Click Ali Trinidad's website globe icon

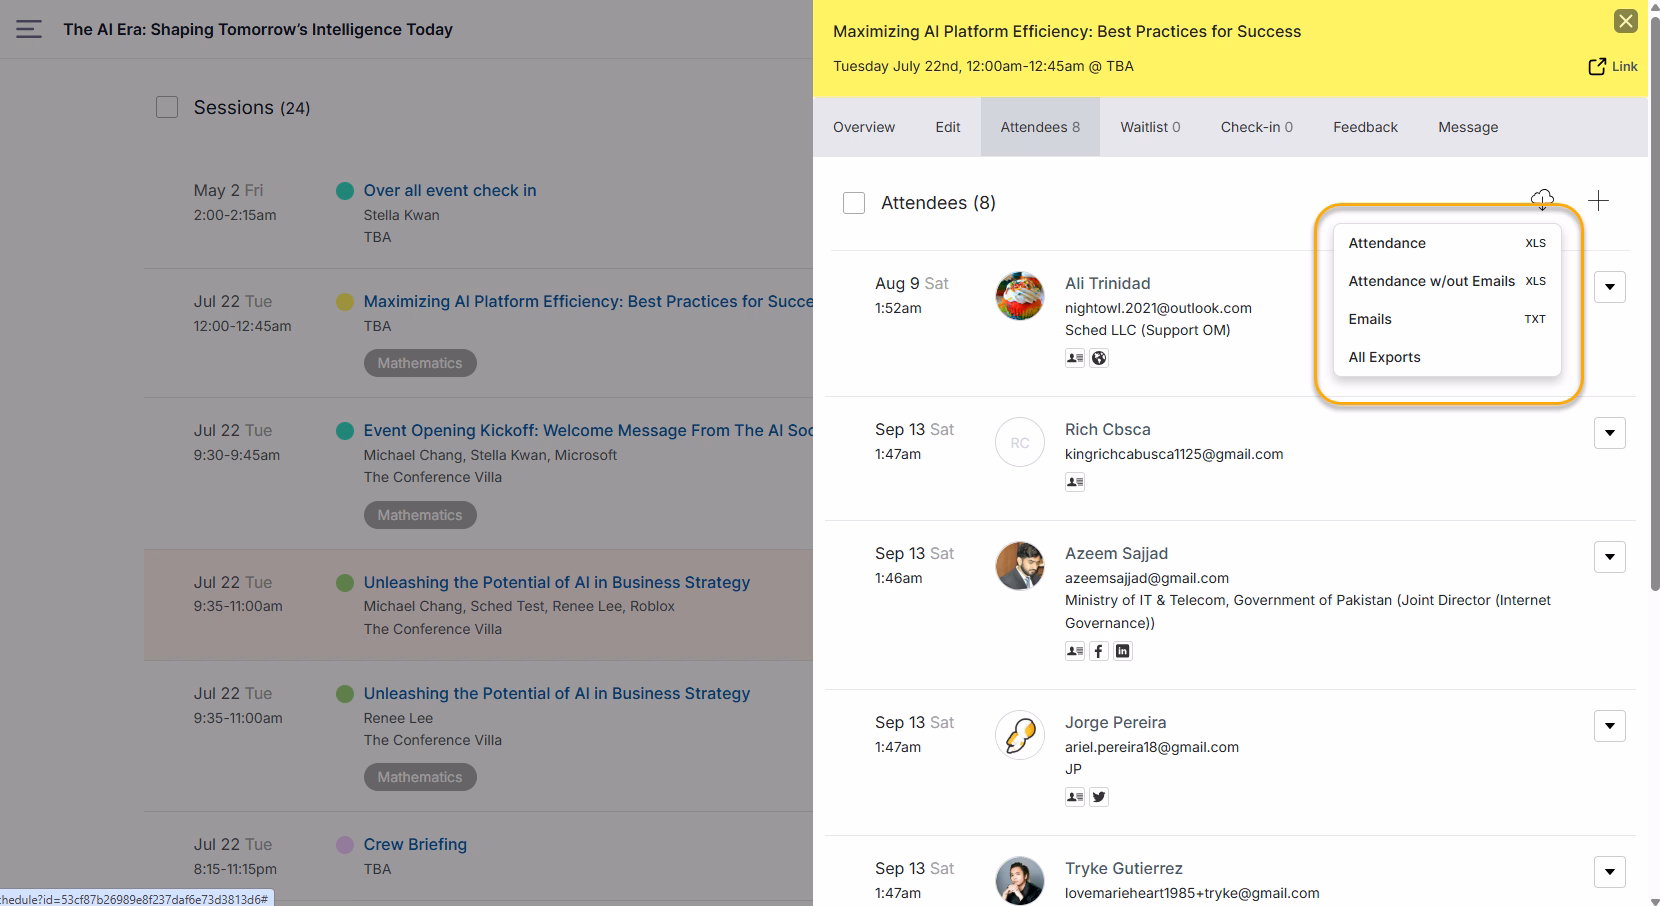pyautogui.click(x=1099, y=358)
